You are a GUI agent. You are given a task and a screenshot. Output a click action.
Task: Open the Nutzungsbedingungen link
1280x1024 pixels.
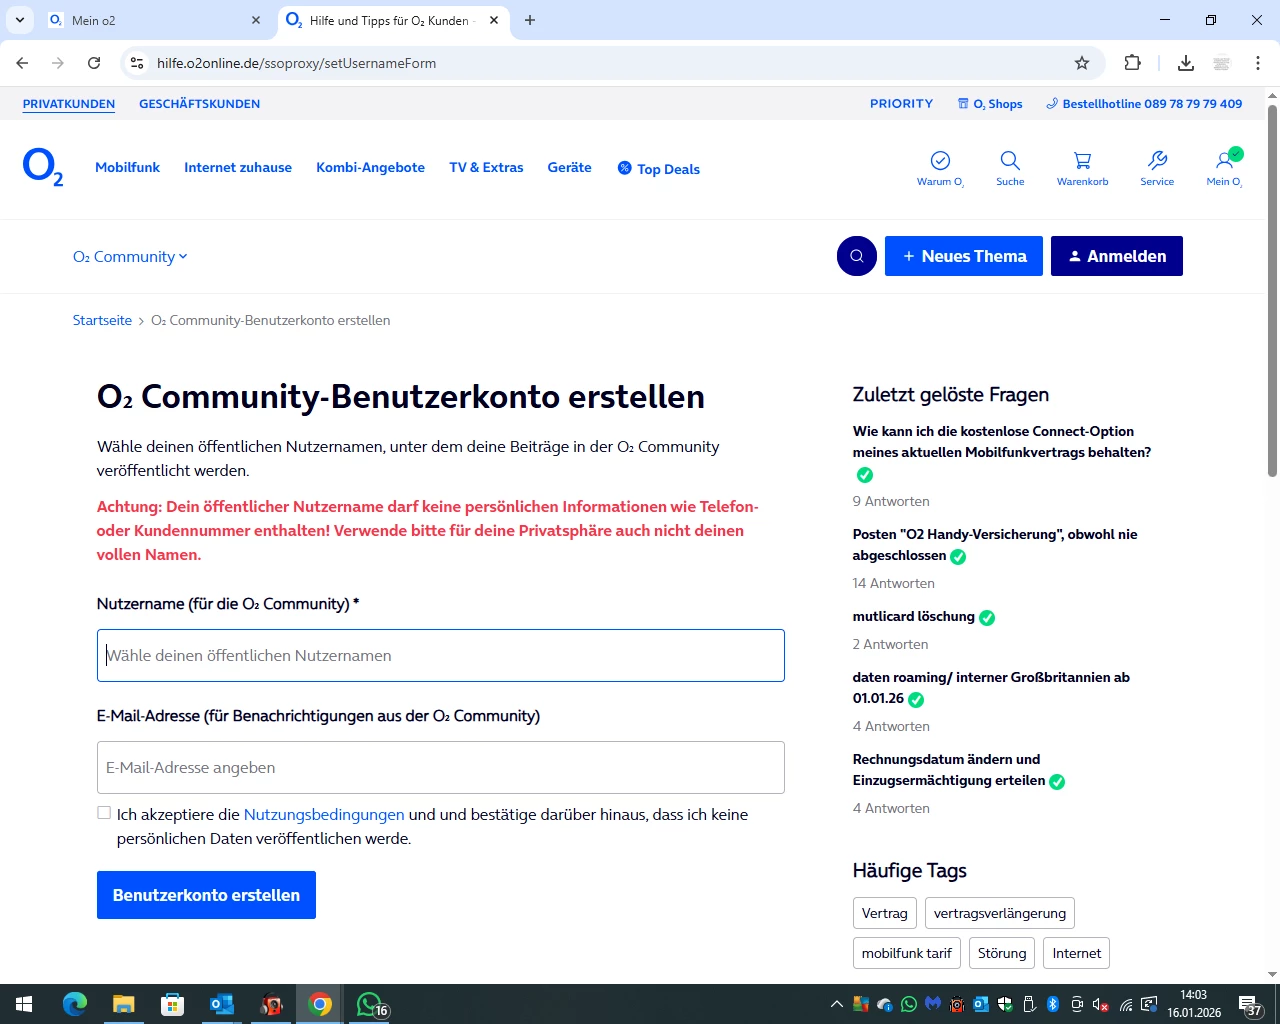coord(324,815)
